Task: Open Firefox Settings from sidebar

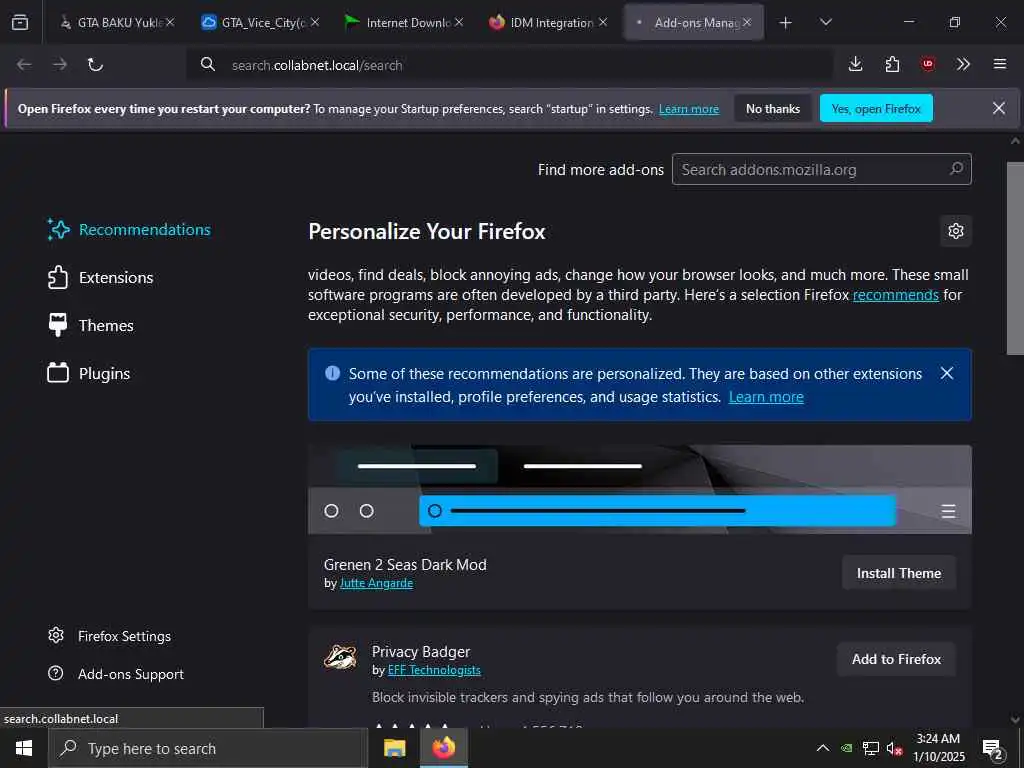Action: 109,636
